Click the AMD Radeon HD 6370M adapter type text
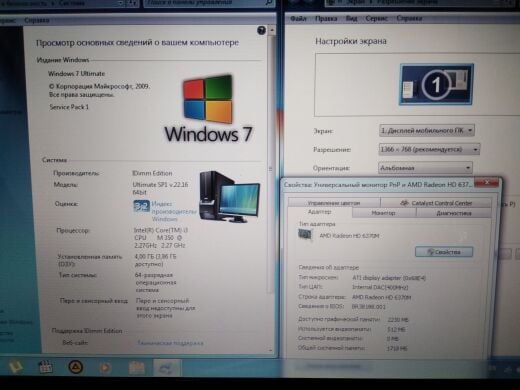 coord(349,236)
